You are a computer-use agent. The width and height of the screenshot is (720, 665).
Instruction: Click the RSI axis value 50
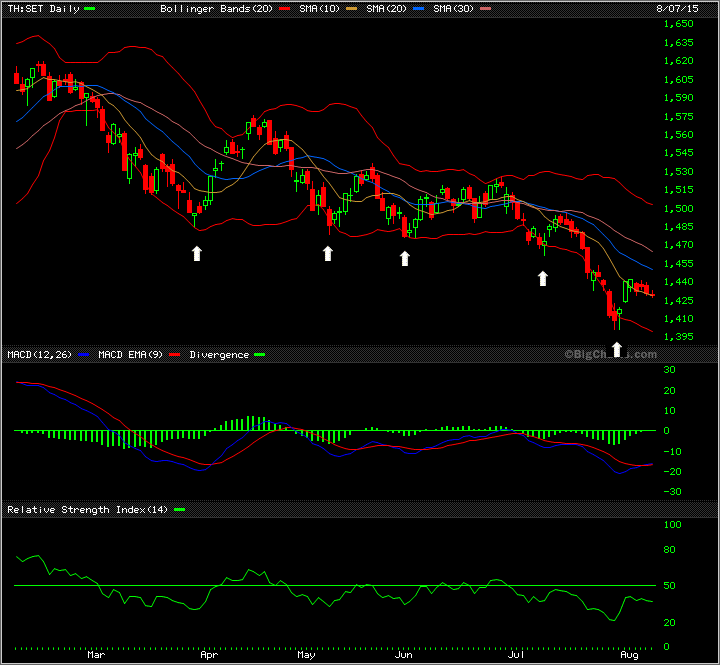(x=669, y=586)
